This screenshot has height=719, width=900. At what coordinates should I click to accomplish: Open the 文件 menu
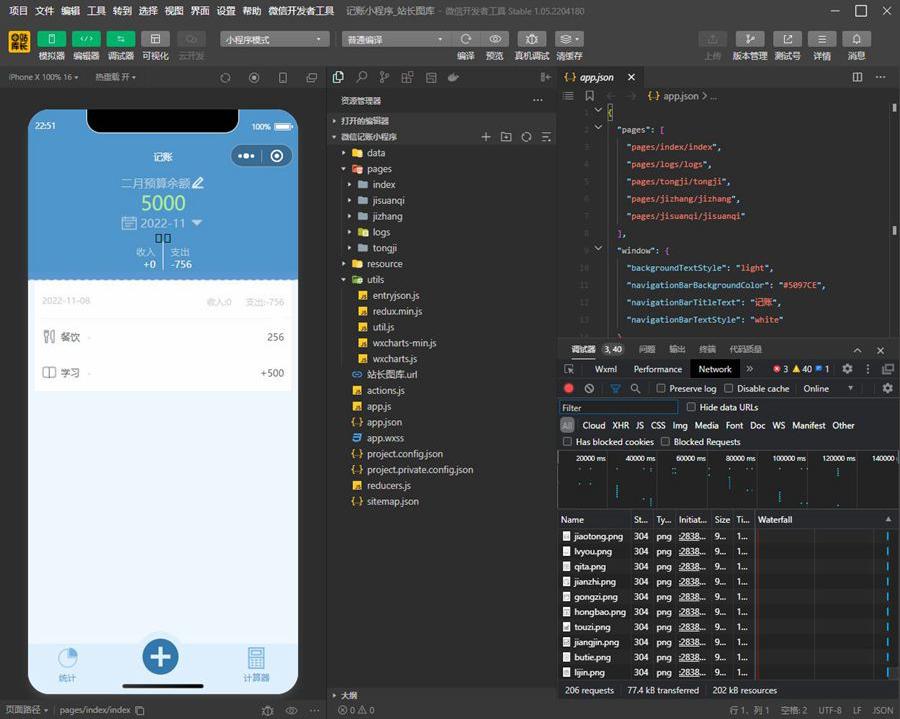[x=44, y=11]
